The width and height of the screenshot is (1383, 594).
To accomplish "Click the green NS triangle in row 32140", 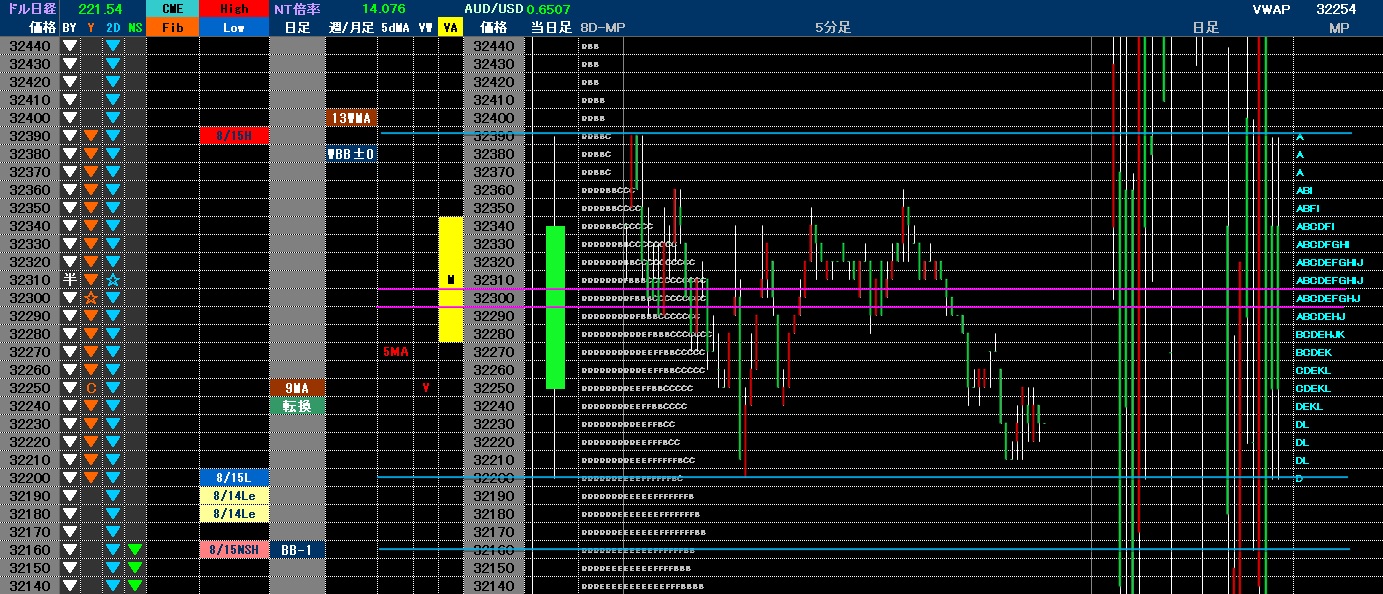I will 135,586.
